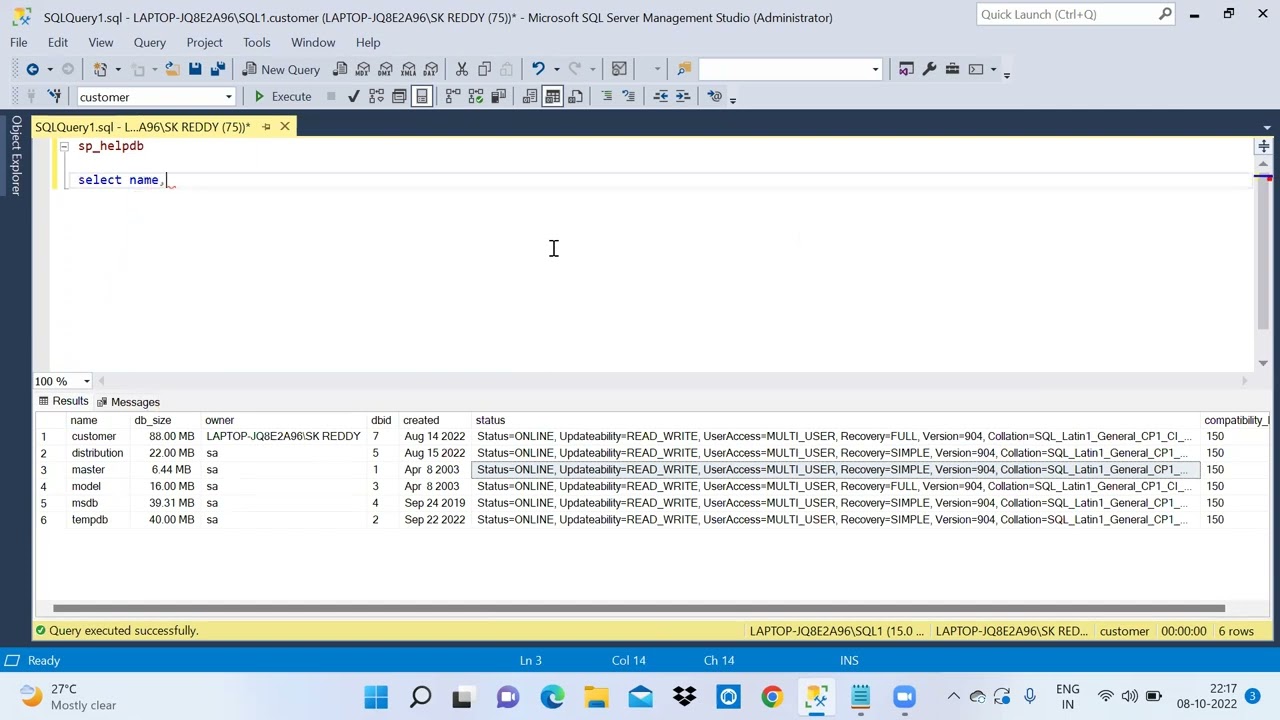
Task: Open the Windows Start menu
Action: pos(376,697)
